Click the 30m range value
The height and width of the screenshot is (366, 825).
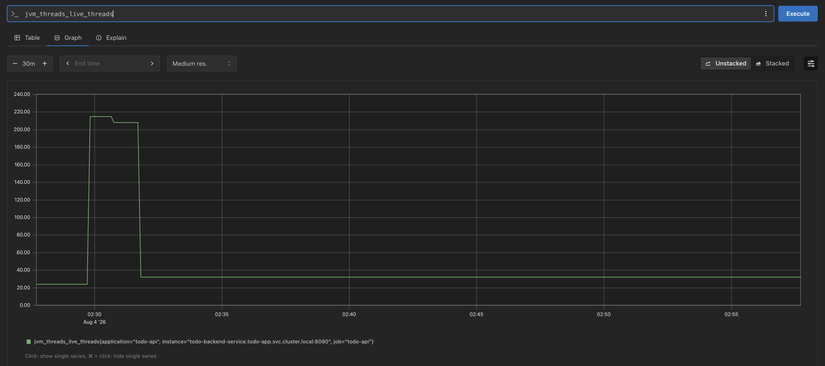click(x=29, y=64)
